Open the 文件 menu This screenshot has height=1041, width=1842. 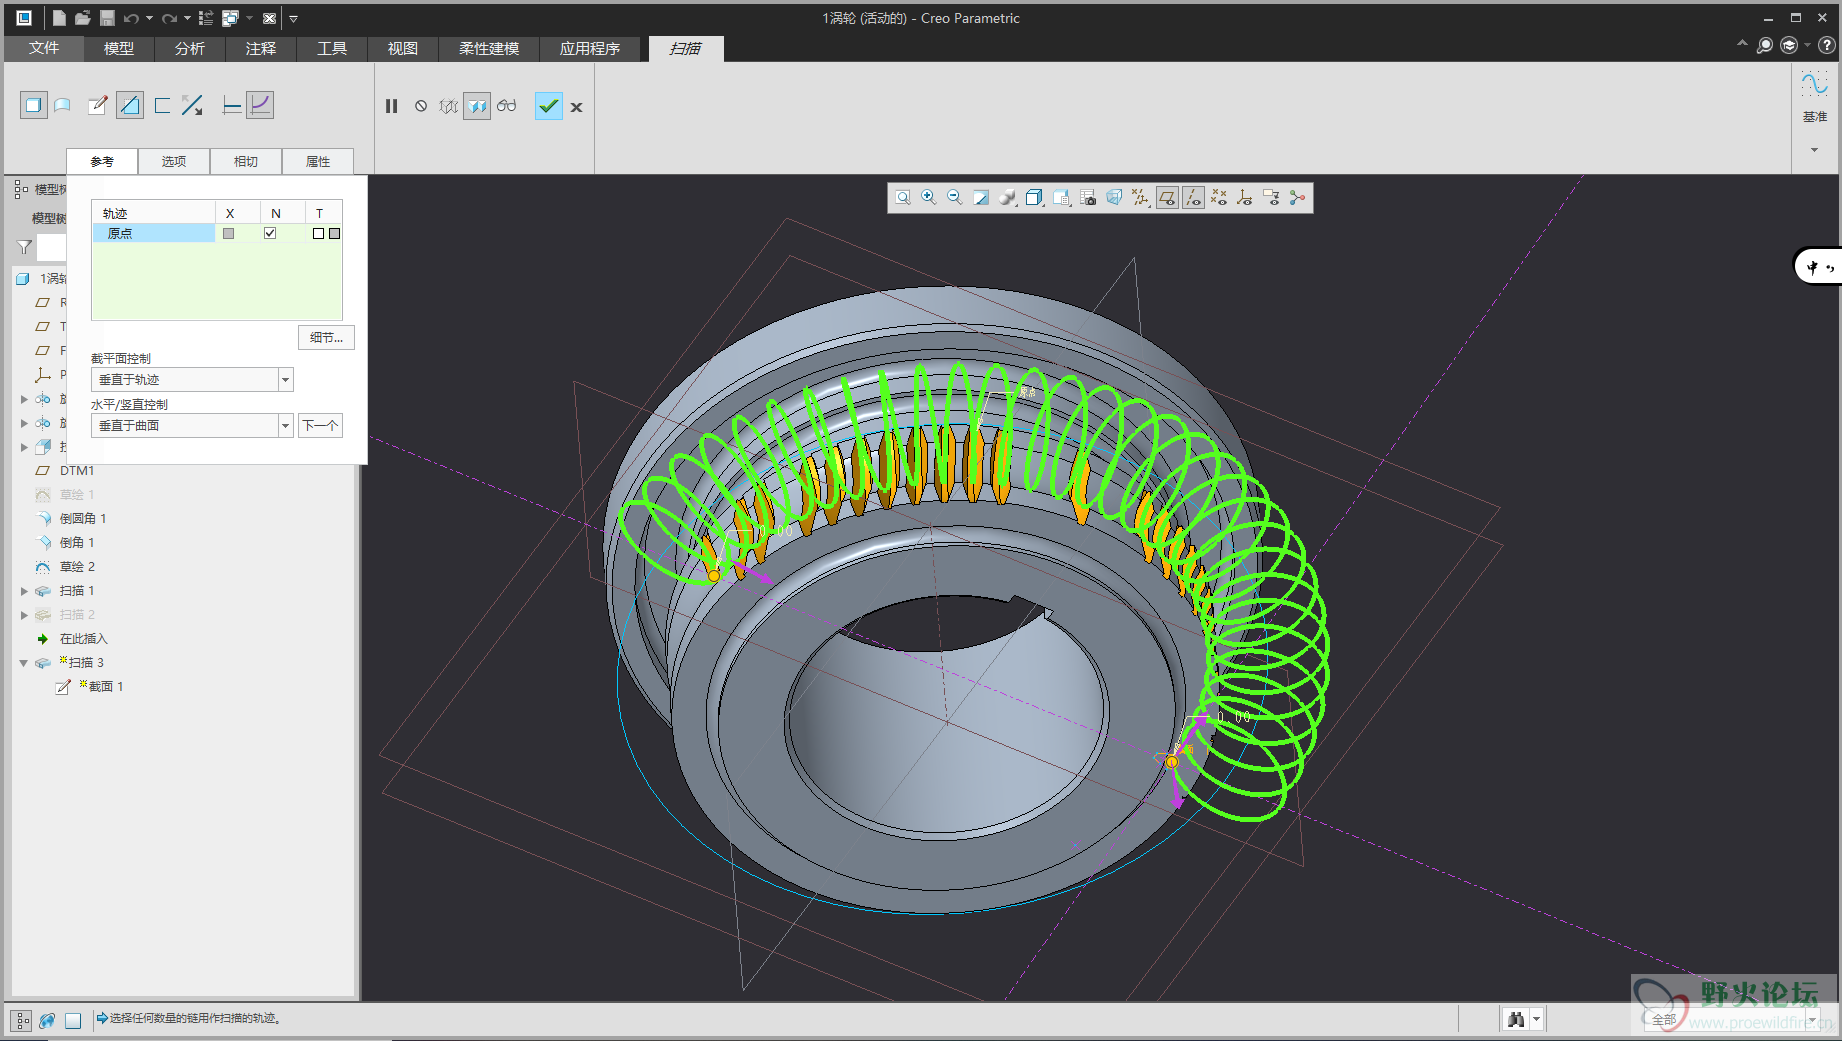point(44,48)
